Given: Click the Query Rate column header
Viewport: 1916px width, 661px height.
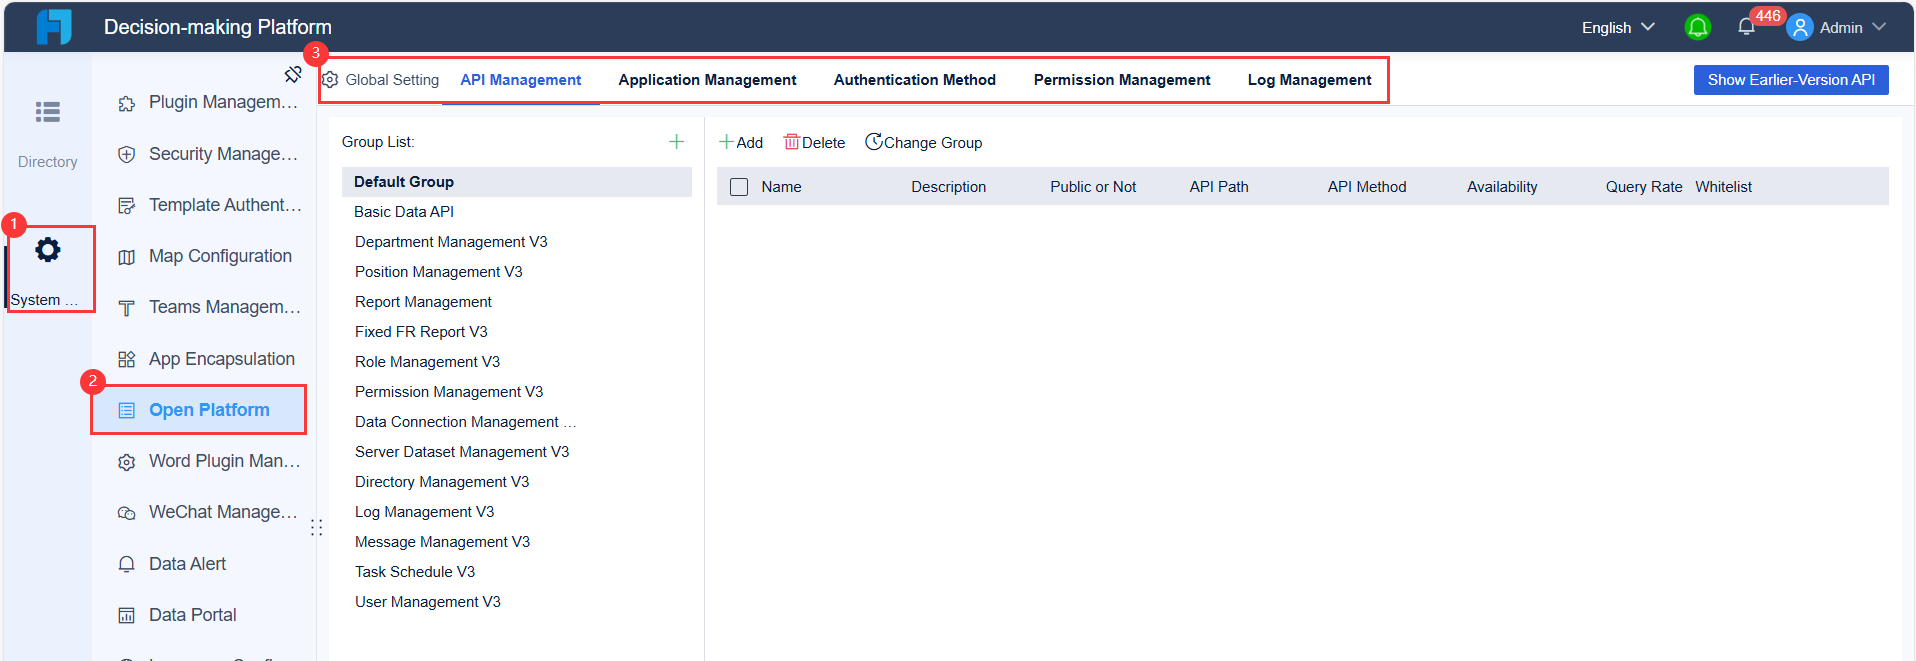Looking at the screenshot, I should [1644, 187].
